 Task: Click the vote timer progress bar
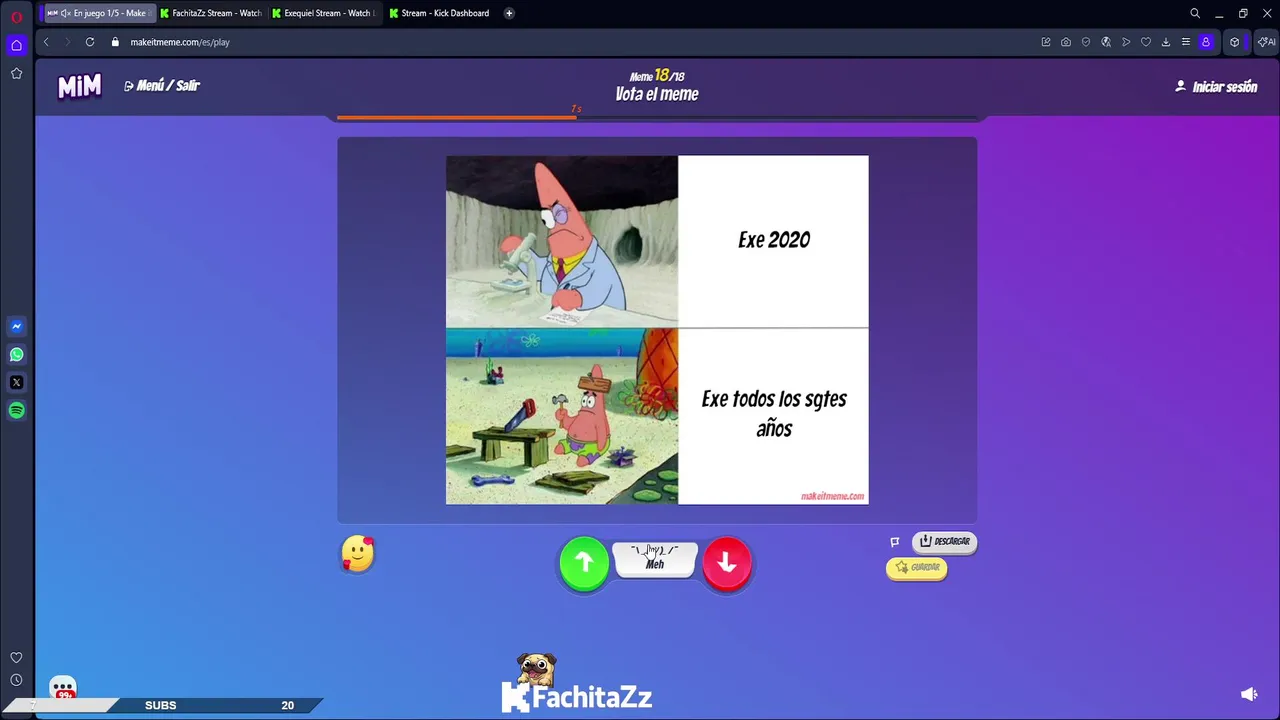tap(657, 118)
